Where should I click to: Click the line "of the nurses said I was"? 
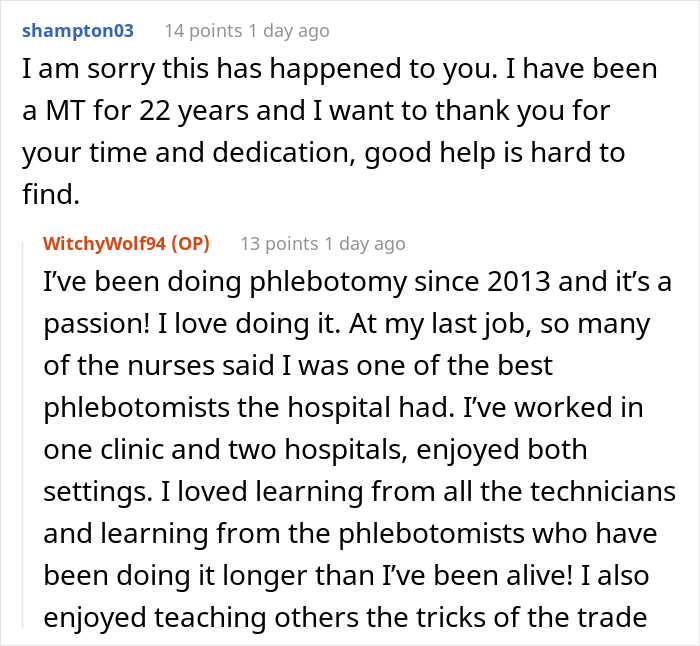pyautogui.click(x=296, y=366)
